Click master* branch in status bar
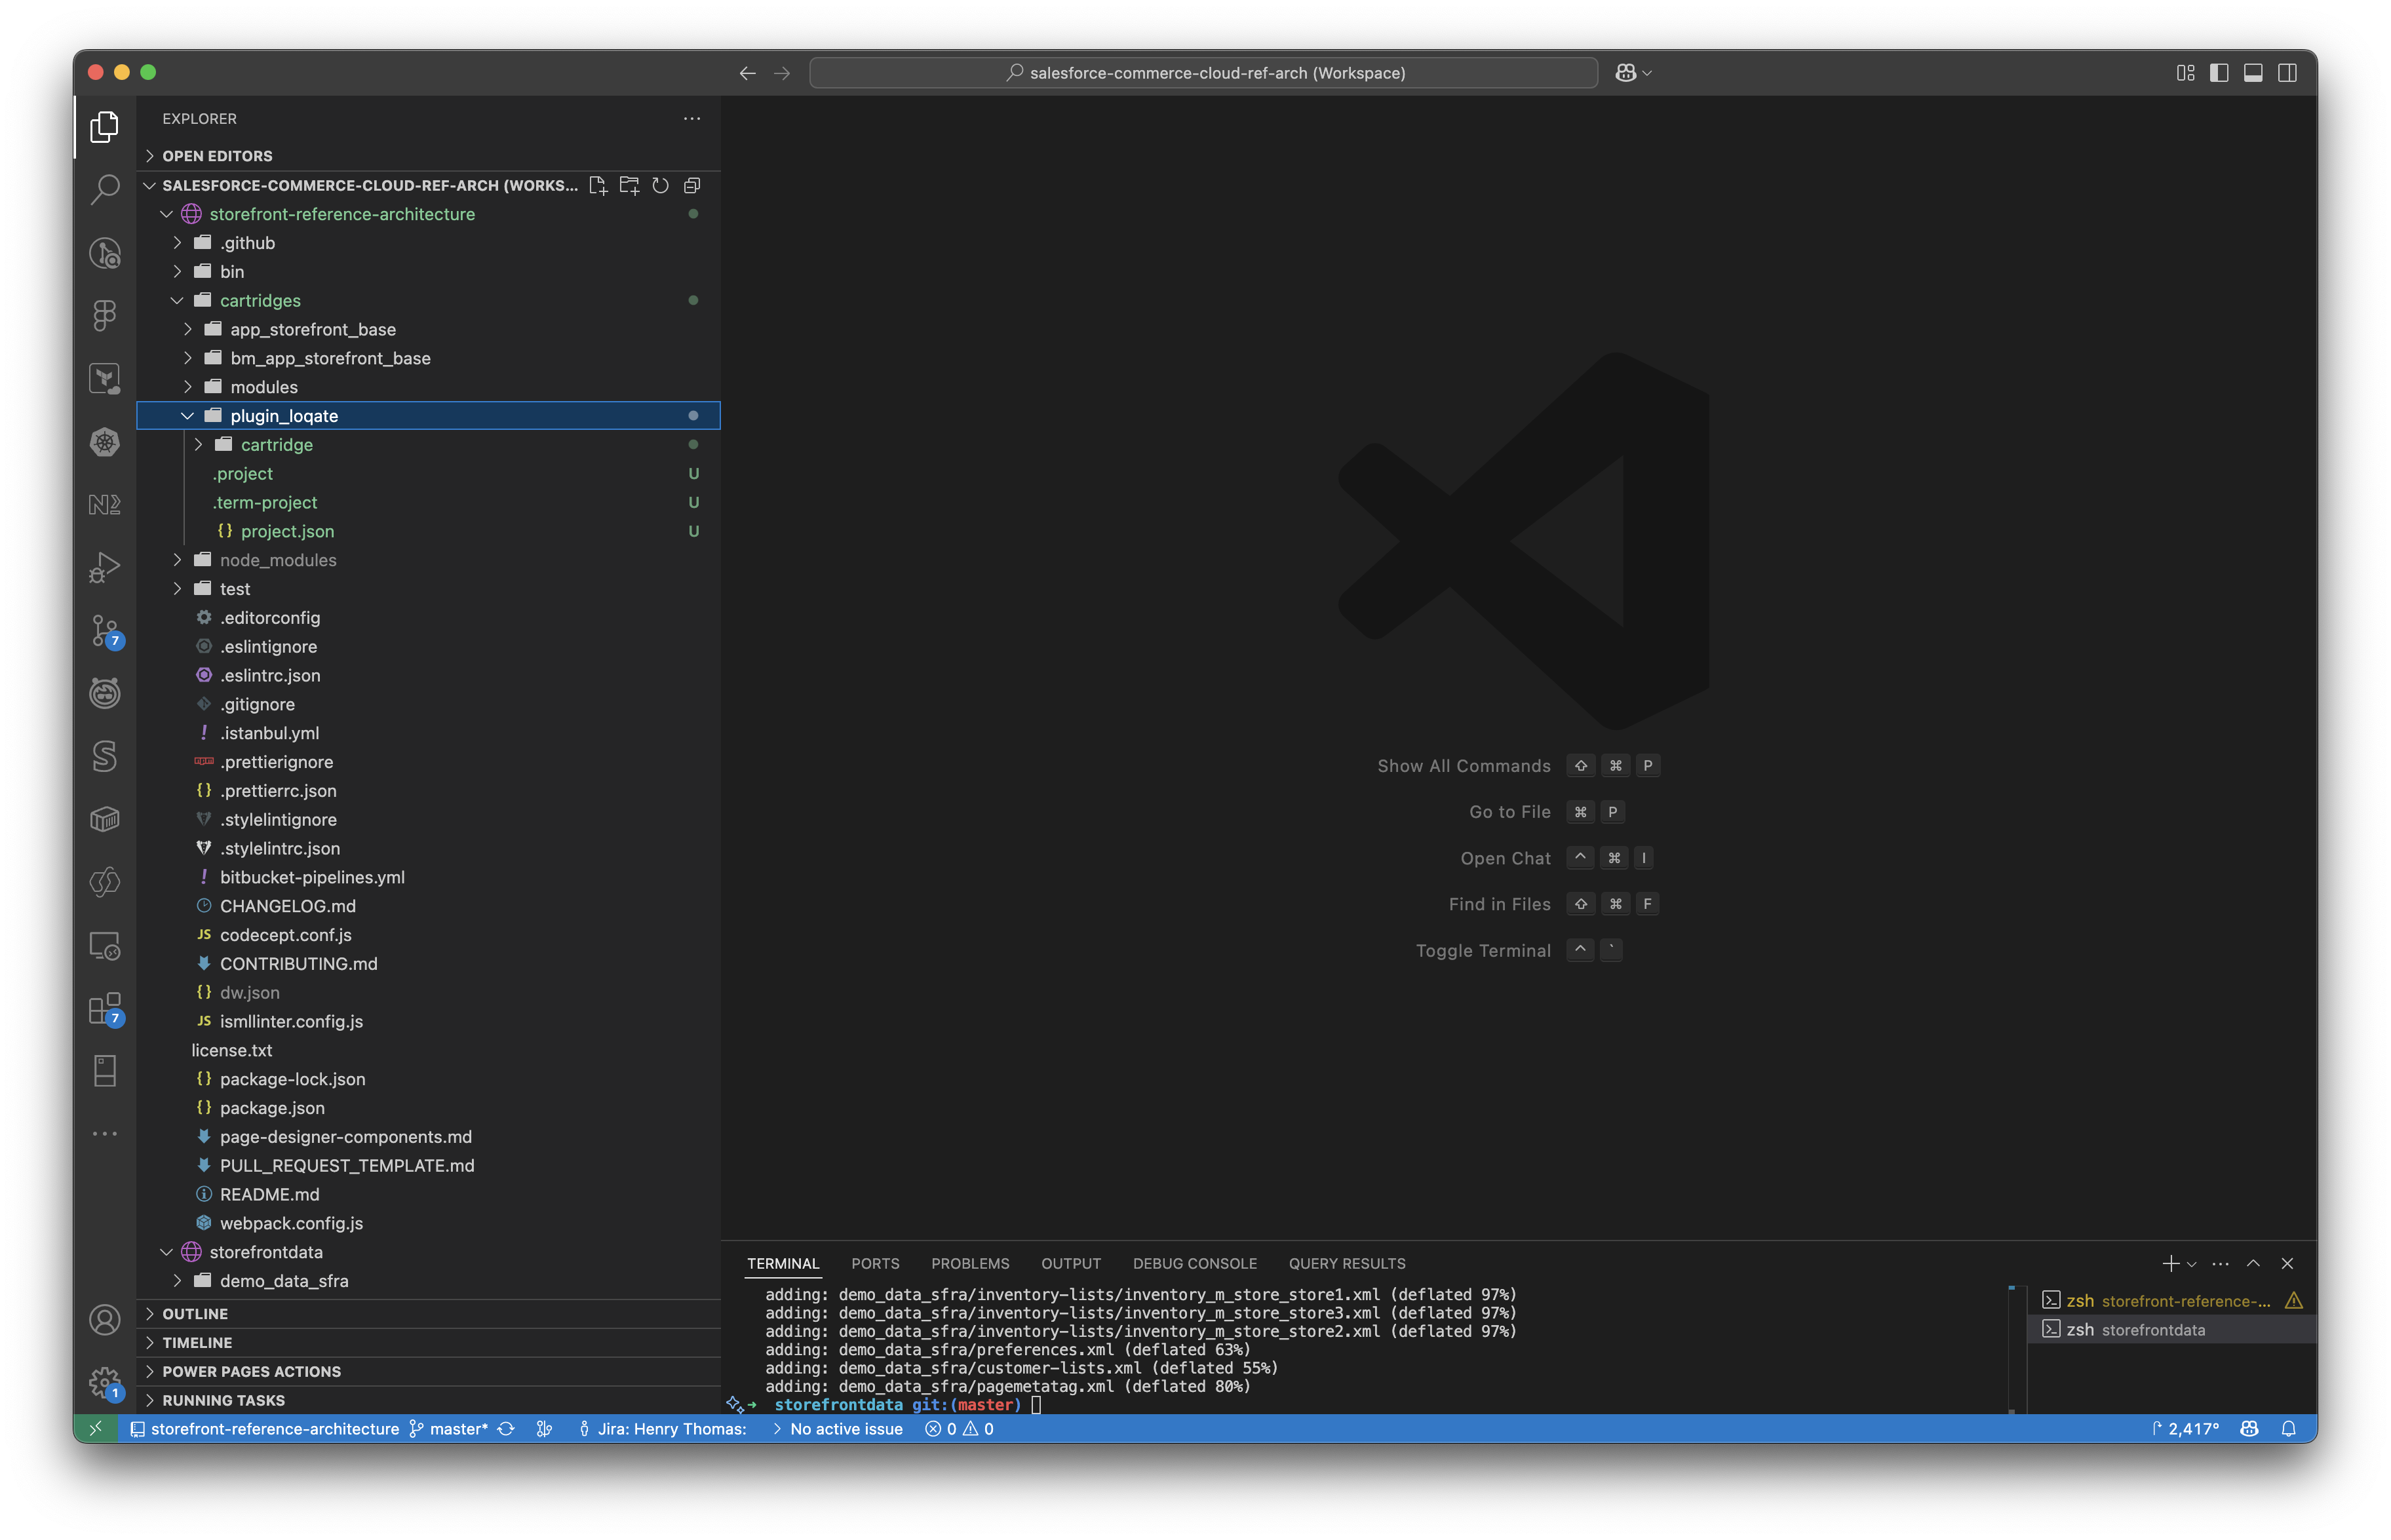The width and height of the screenshot is (2391, 1540). [449, 1429]
